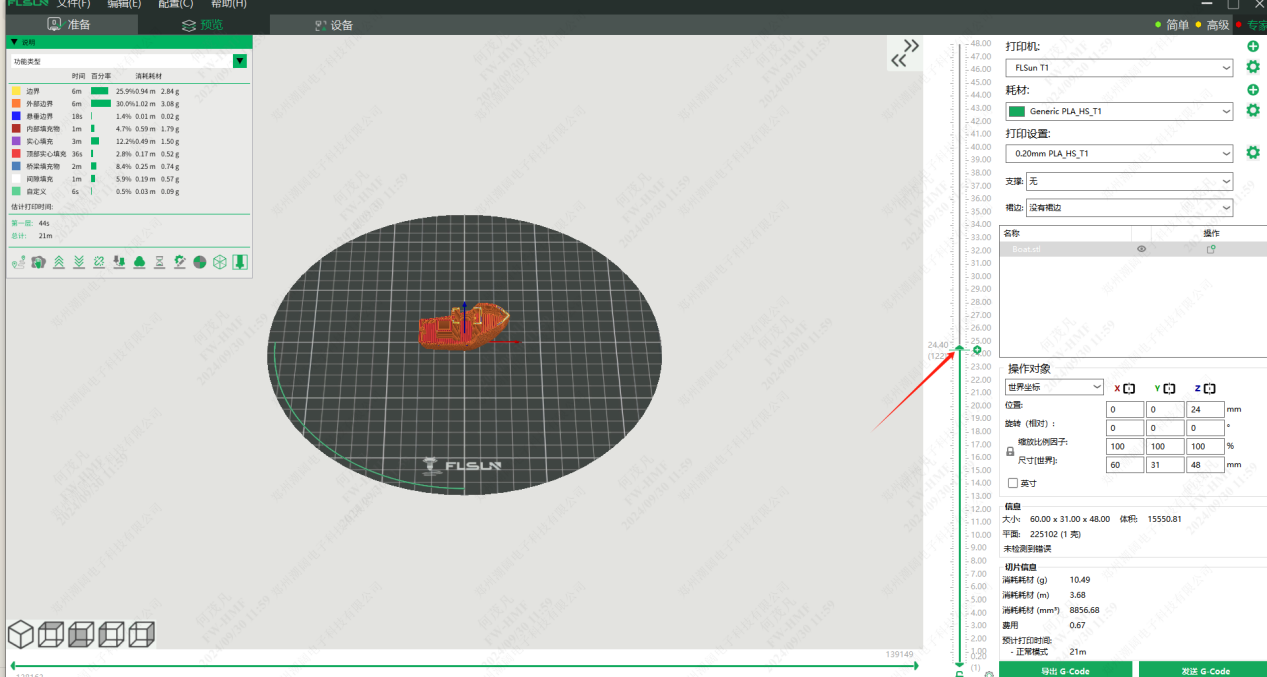Click the 导出 G-Code button
The height and width of the screenshot is (677, 1267).
tap(1065, 670)
